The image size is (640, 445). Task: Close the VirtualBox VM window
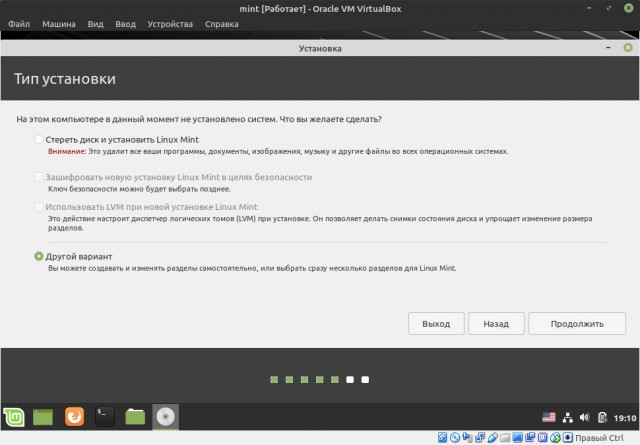[x=629, y=8]
